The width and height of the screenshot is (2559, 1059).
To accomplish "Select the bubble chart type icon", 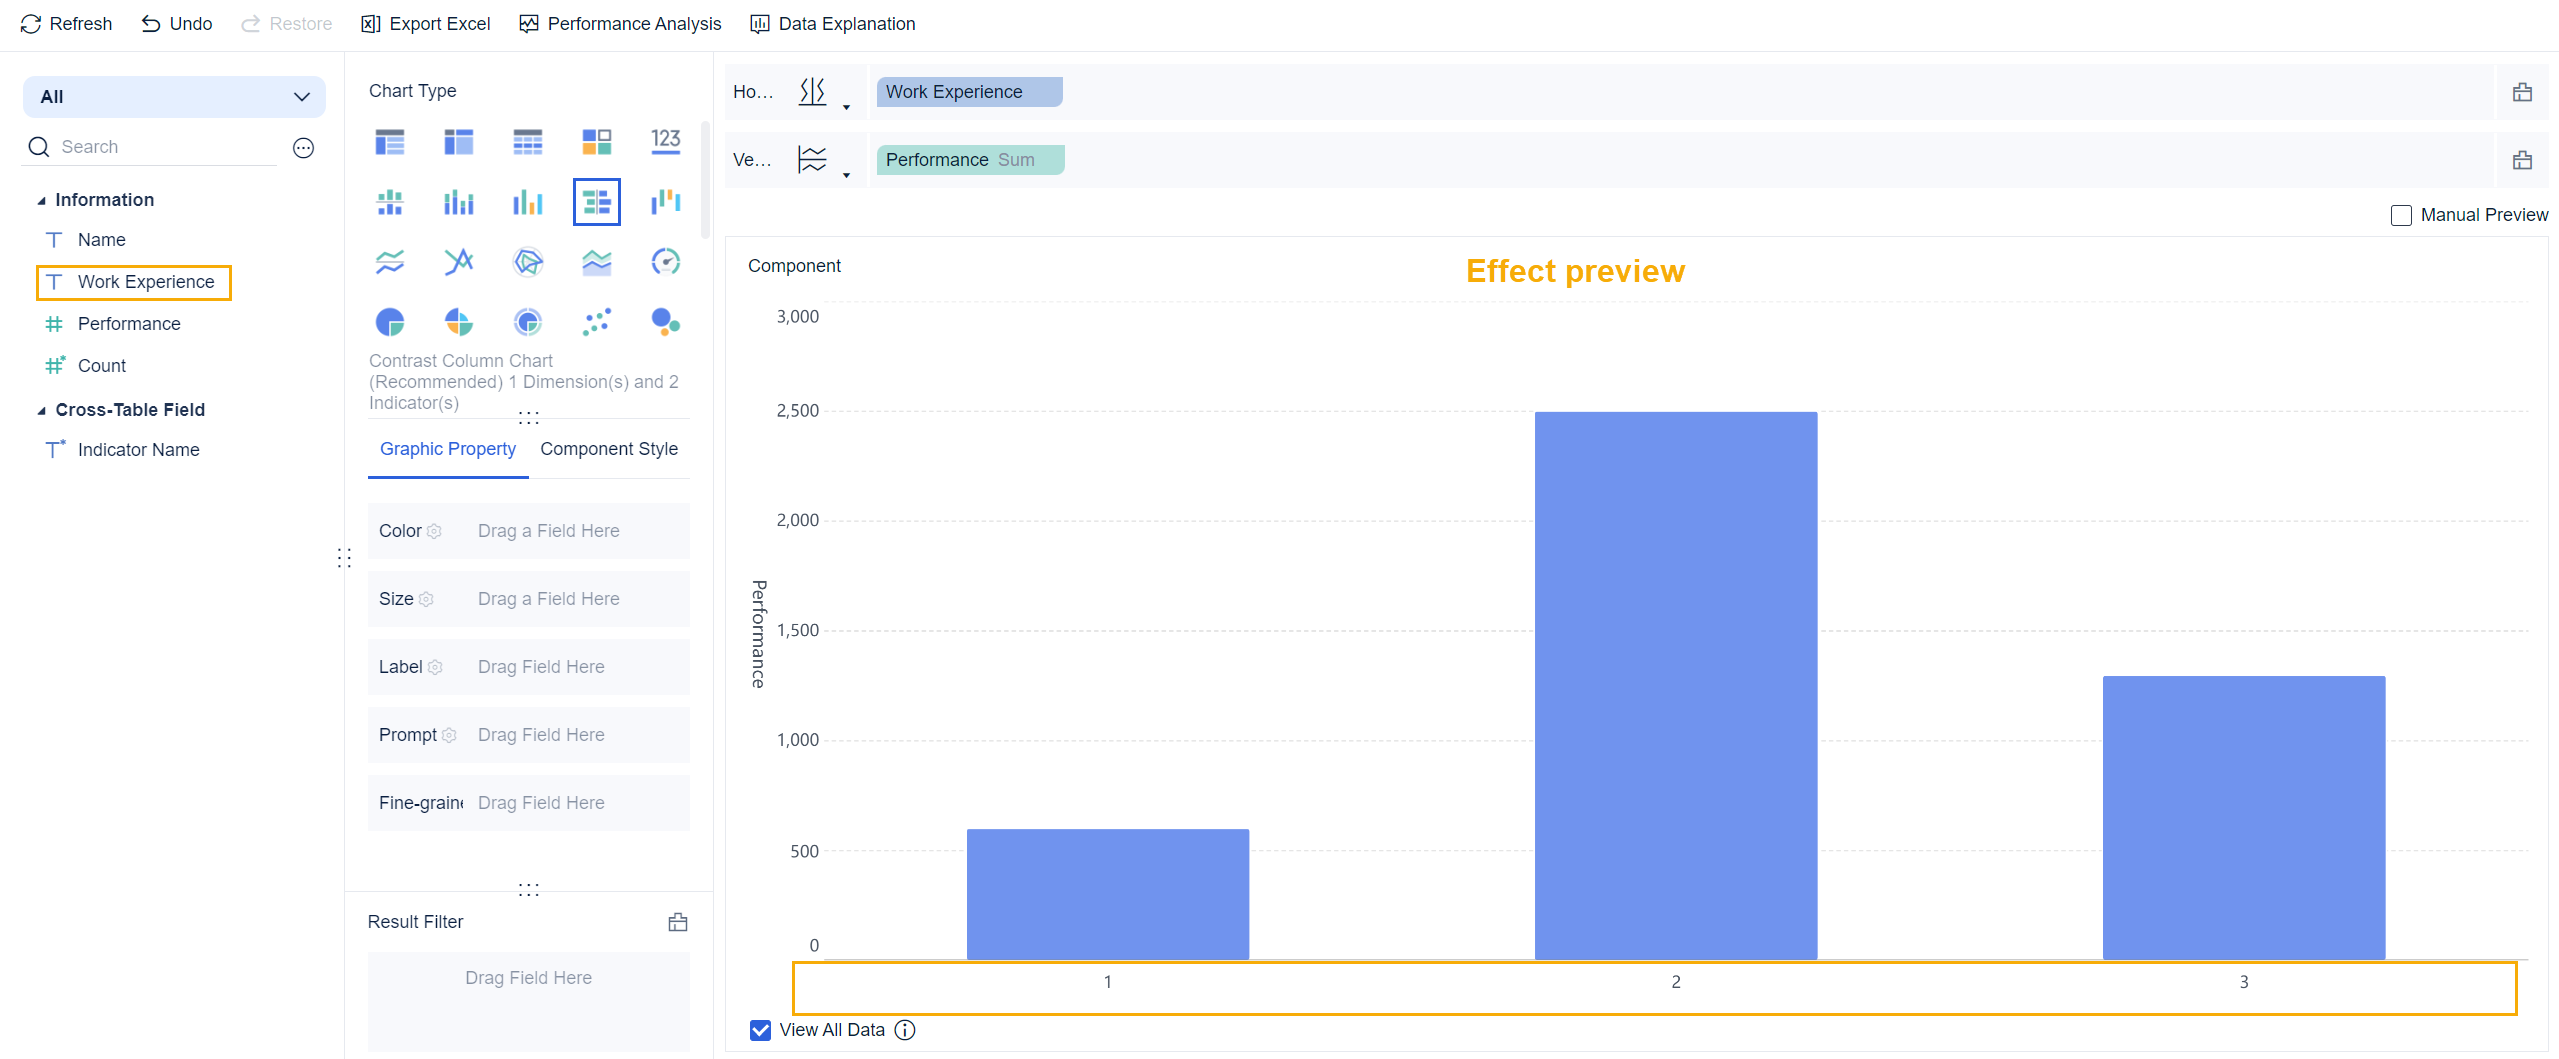I will [665, 322].
